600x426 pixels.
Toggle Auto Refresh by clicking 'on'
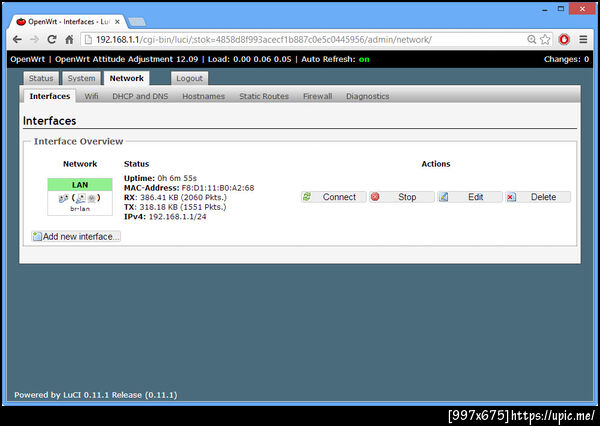coord(364,59)
